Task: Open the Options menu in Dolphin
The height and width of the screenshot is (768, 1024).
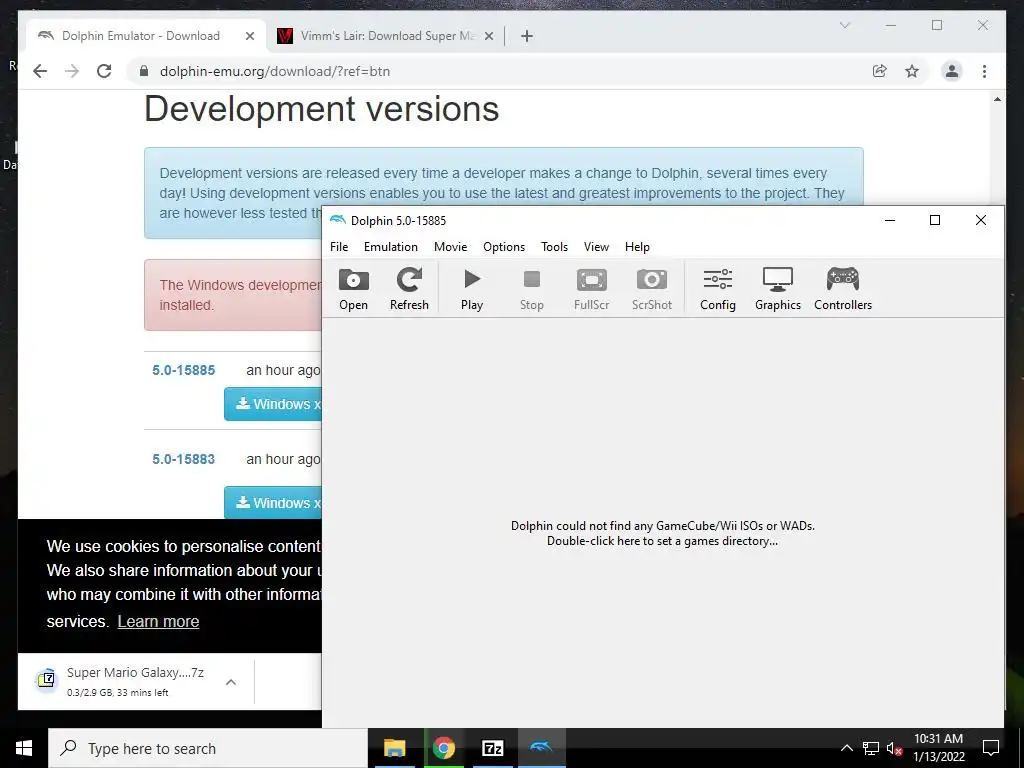Action: pos(504,247)
